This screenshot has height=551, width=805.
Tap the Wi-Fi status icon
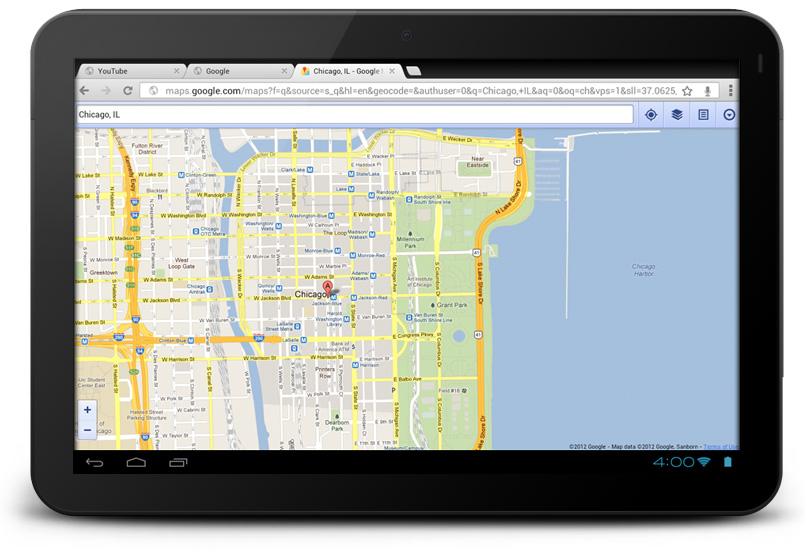pos(704,462)
